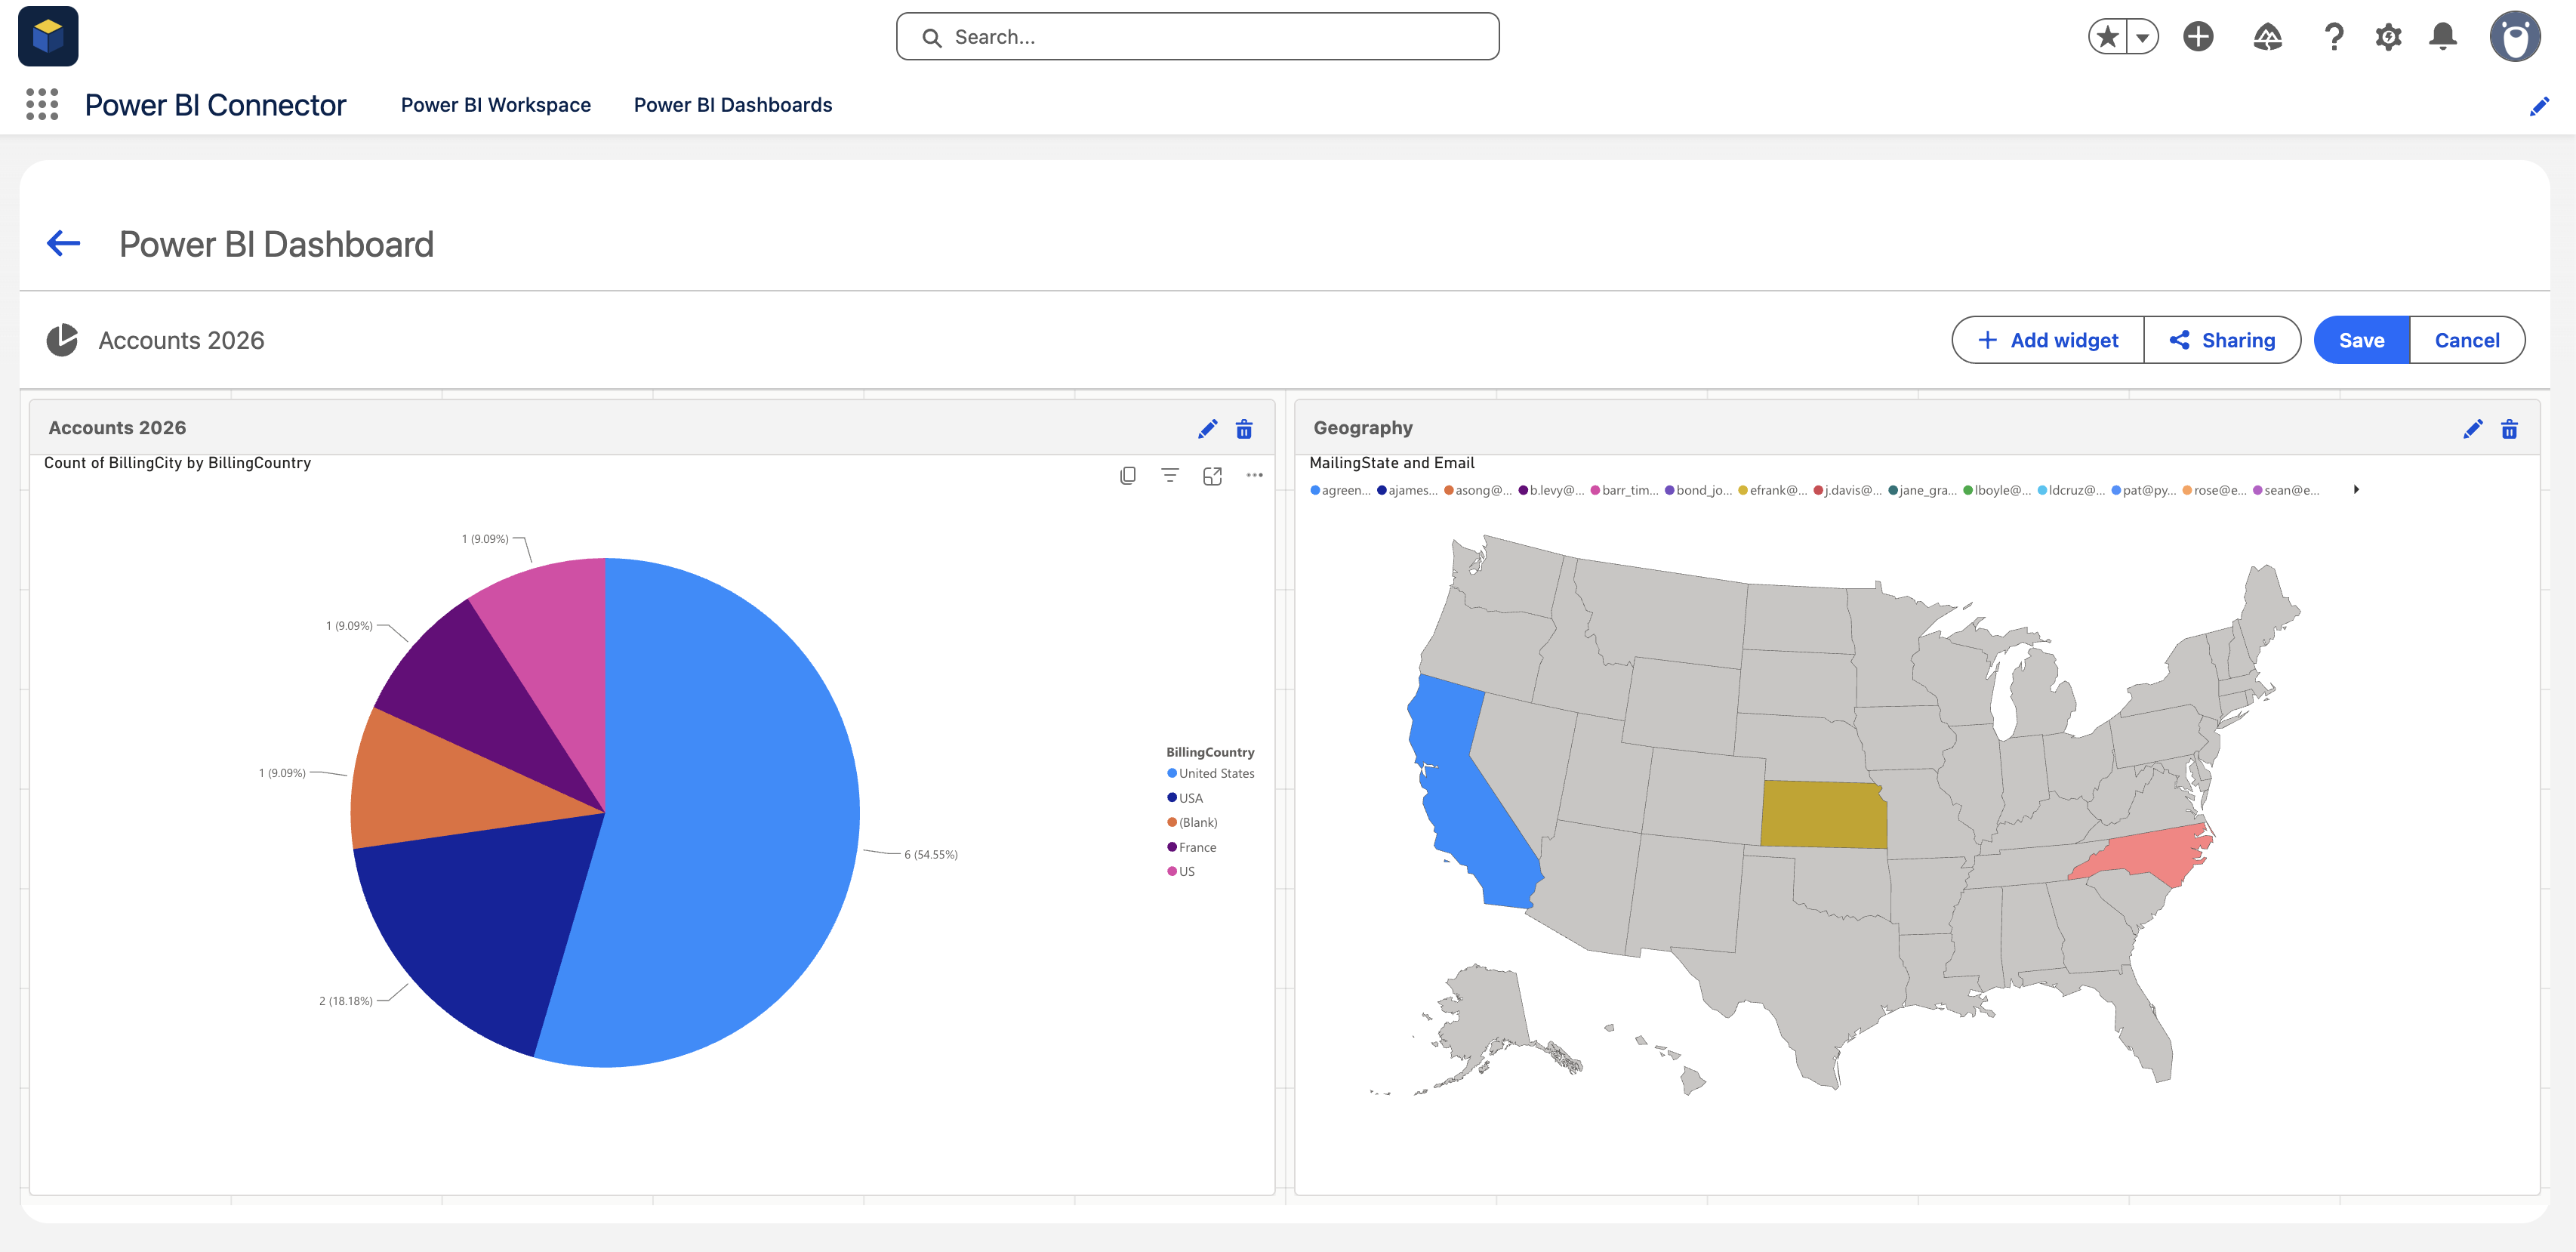View notifications via the bell icon
Viewport: 2576px width, 1252px height.
(x=2443, y=37)
